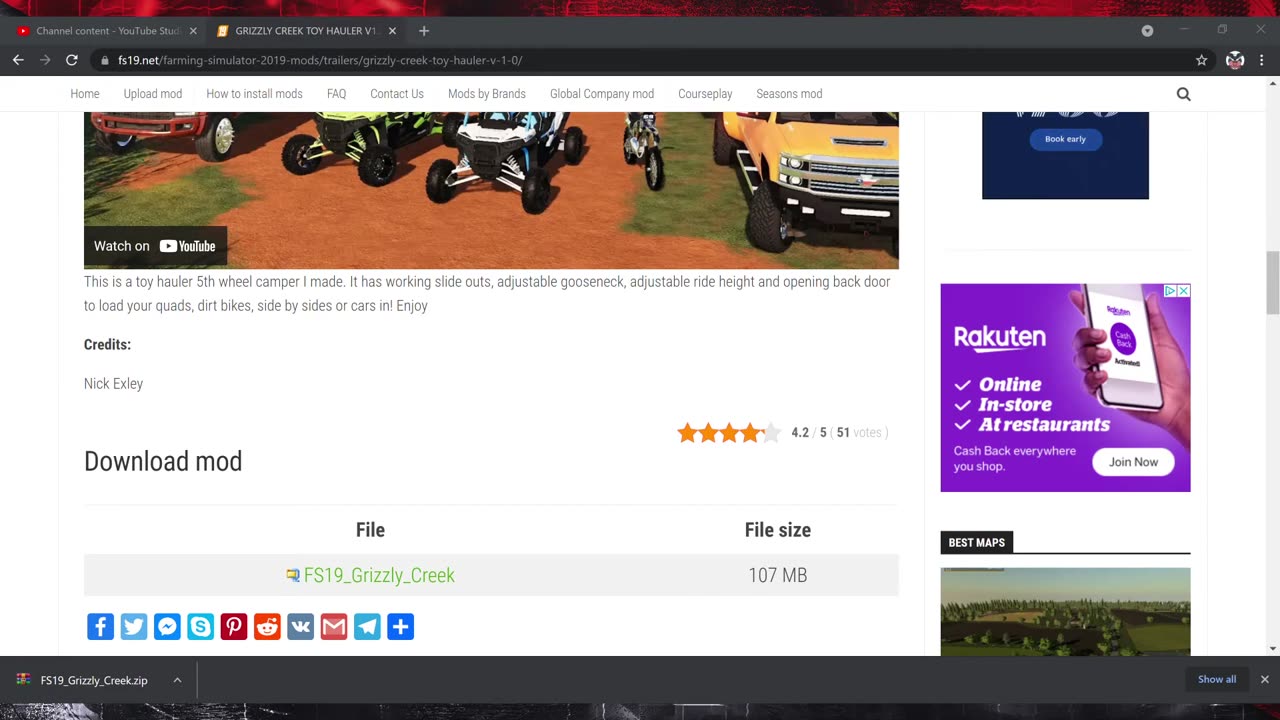Click the Download mod heading

(163, 461)
